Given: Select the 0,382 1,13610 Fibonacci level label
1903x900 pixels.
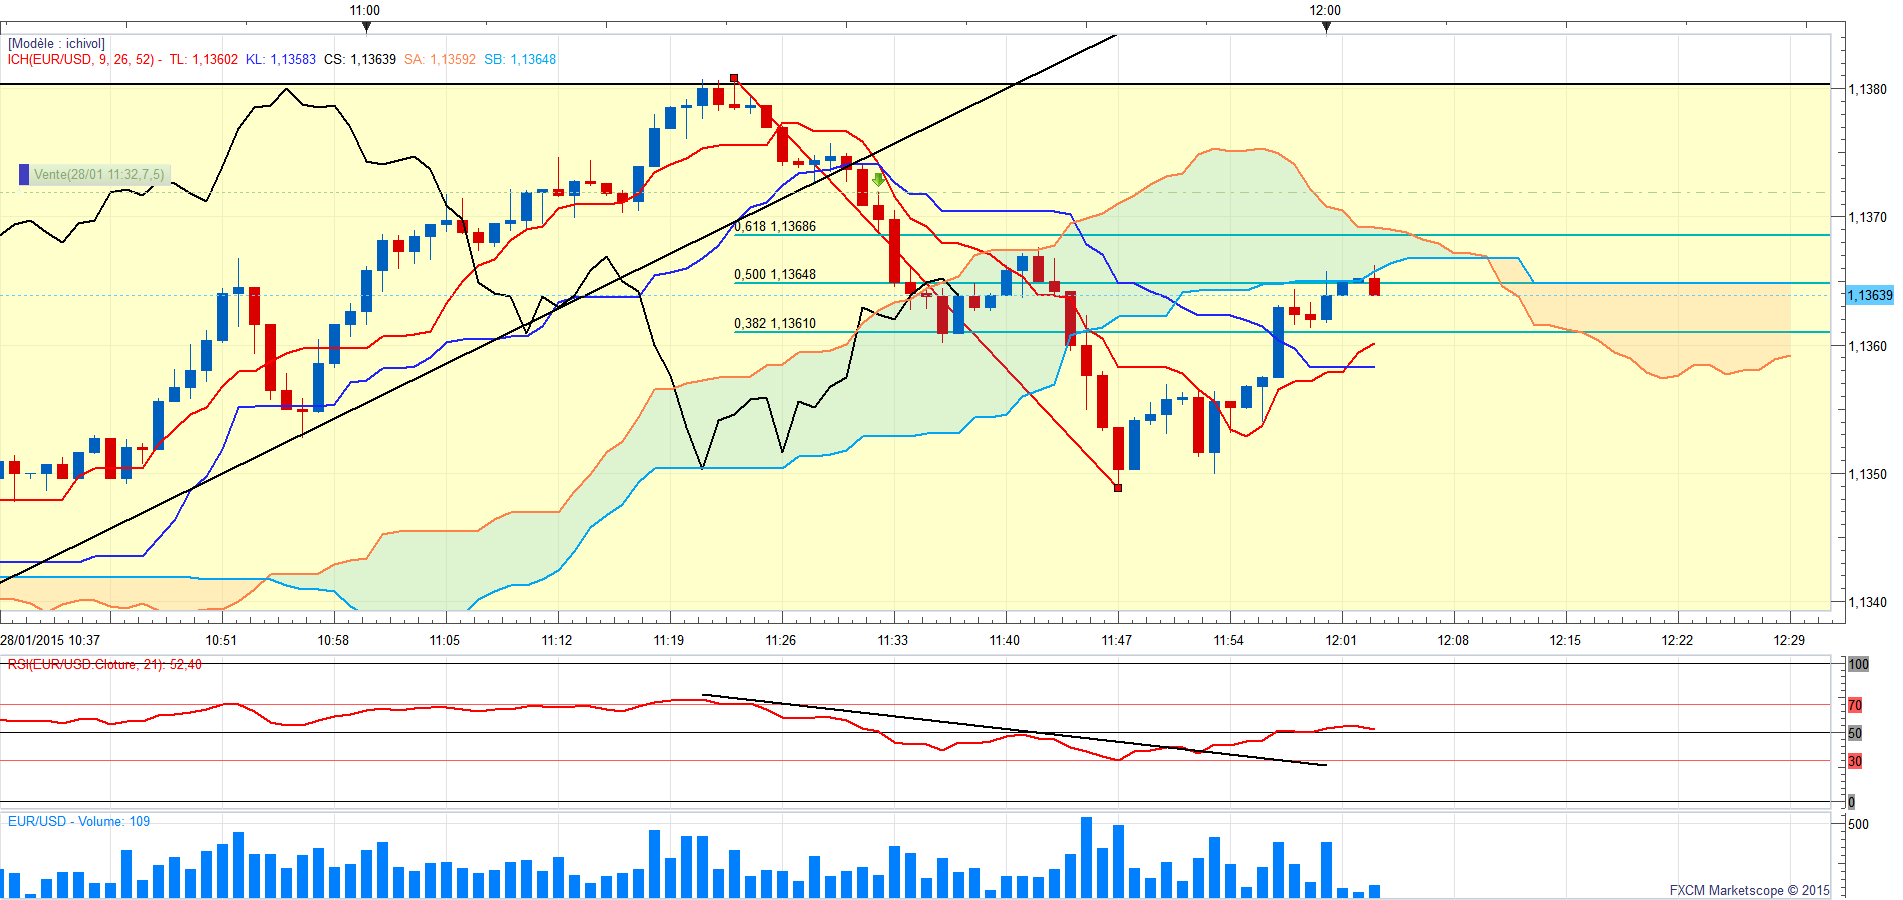Looking at the screenshot, I should point(775,324).
